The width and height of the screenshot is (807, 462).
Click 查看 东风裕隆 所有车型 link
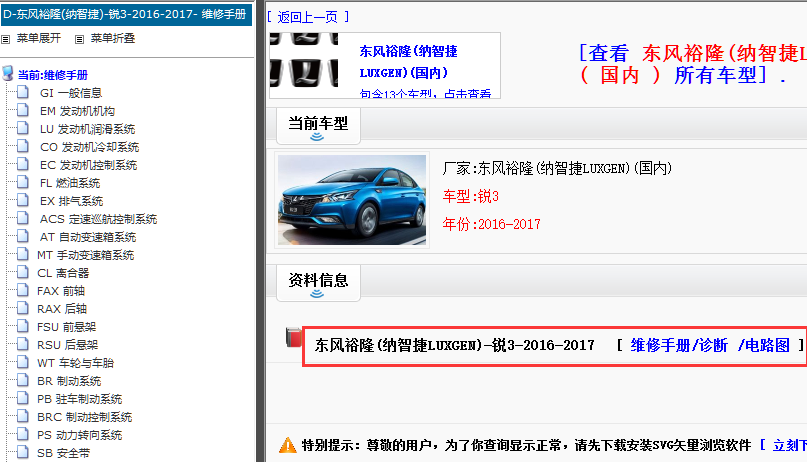pyautogui.click(x=692, y=64)
